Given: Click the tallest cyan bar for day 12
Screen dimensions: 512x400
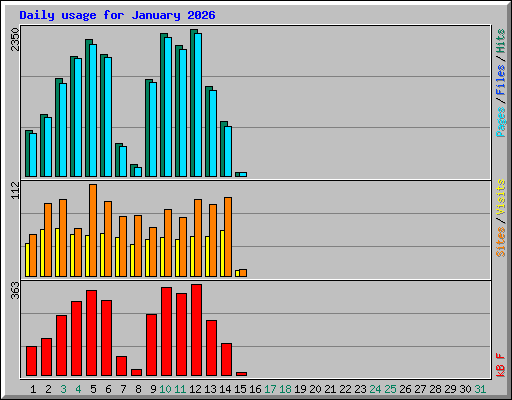Looking at the screenshot, I should click(198, 105).
